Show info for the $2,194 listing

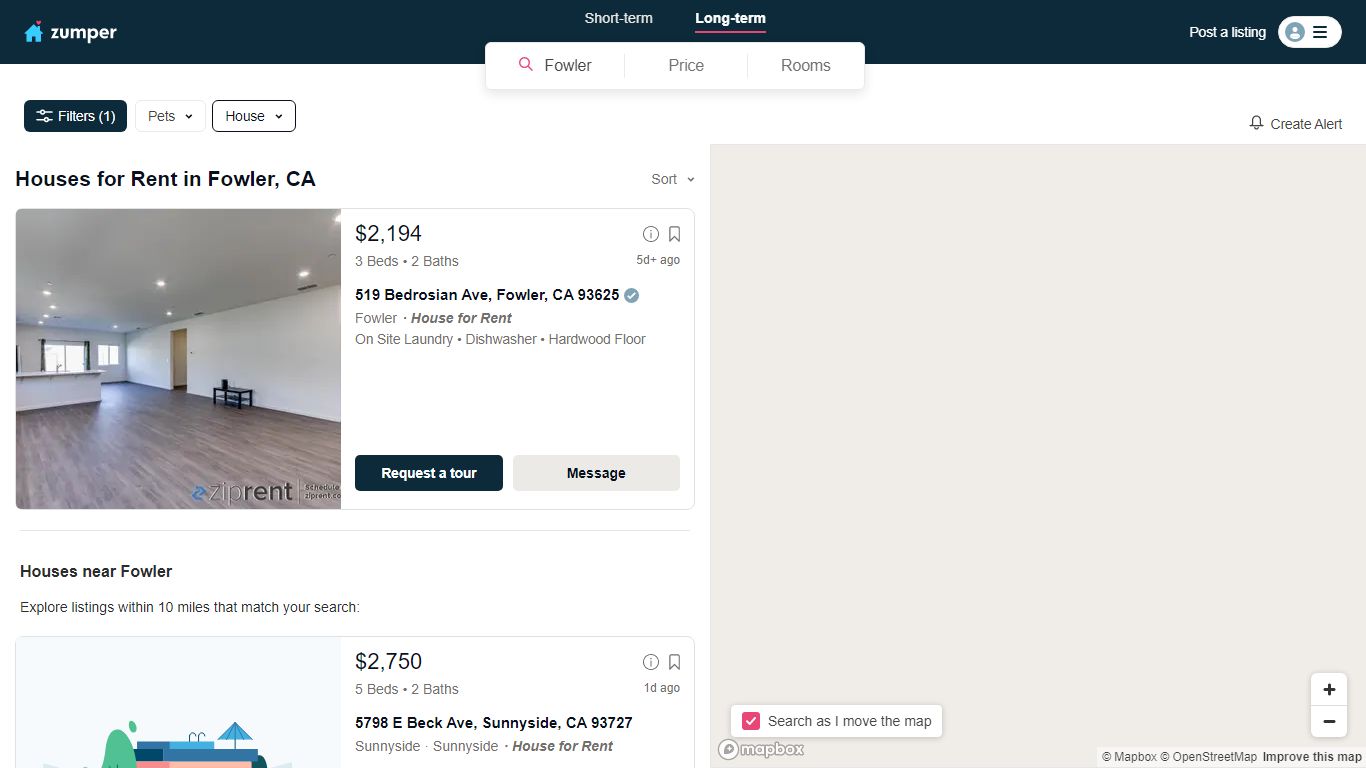coord(651,234)
